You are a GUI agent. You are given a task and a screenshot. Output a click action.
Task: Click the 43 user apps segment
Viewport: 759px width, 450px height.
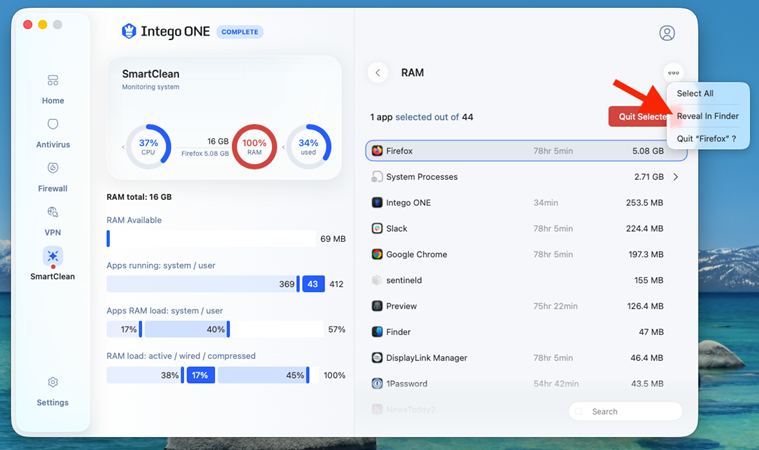313,284
